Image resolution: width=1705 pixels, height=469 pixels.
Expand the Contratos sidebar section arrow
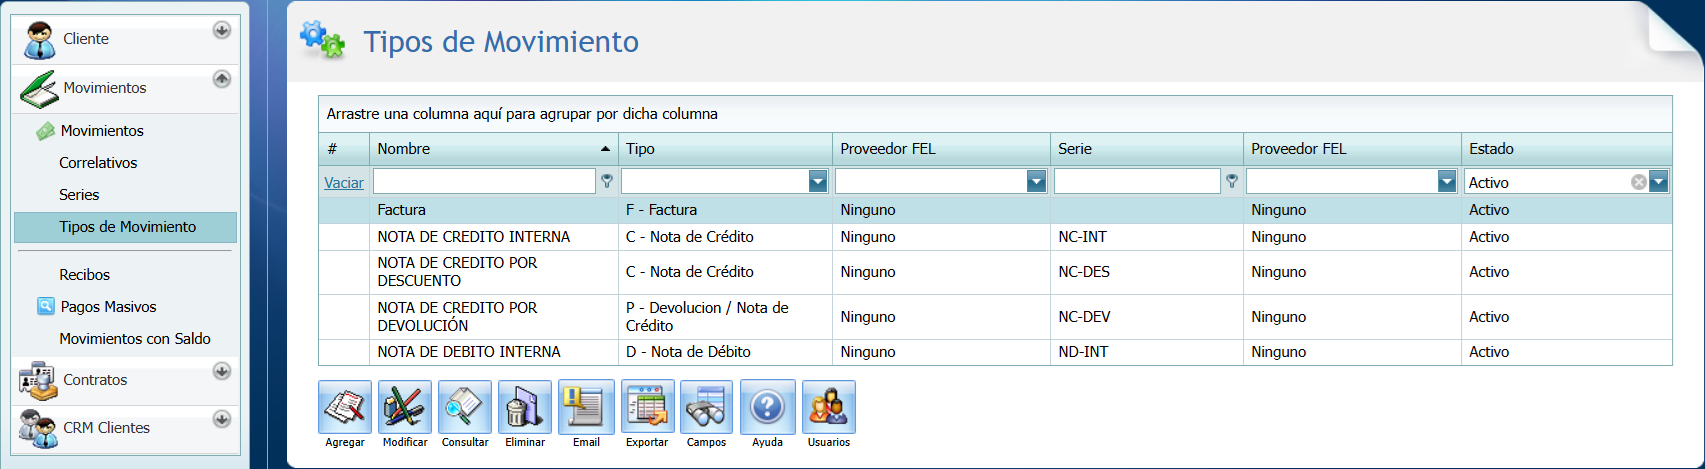[222, 371]
